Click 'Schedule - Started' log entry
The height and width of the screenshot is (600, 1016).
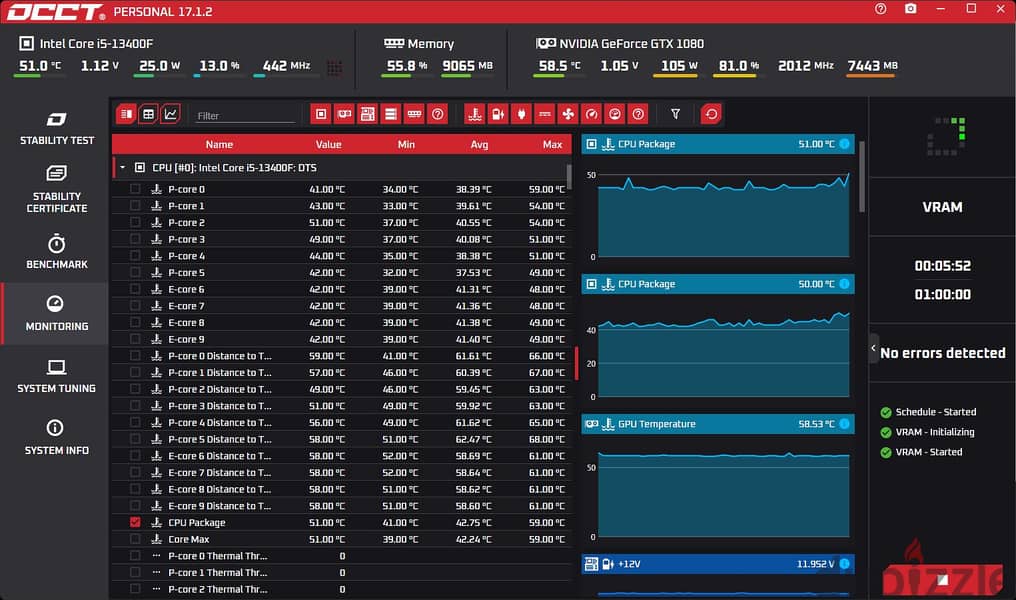click(929, 411)
